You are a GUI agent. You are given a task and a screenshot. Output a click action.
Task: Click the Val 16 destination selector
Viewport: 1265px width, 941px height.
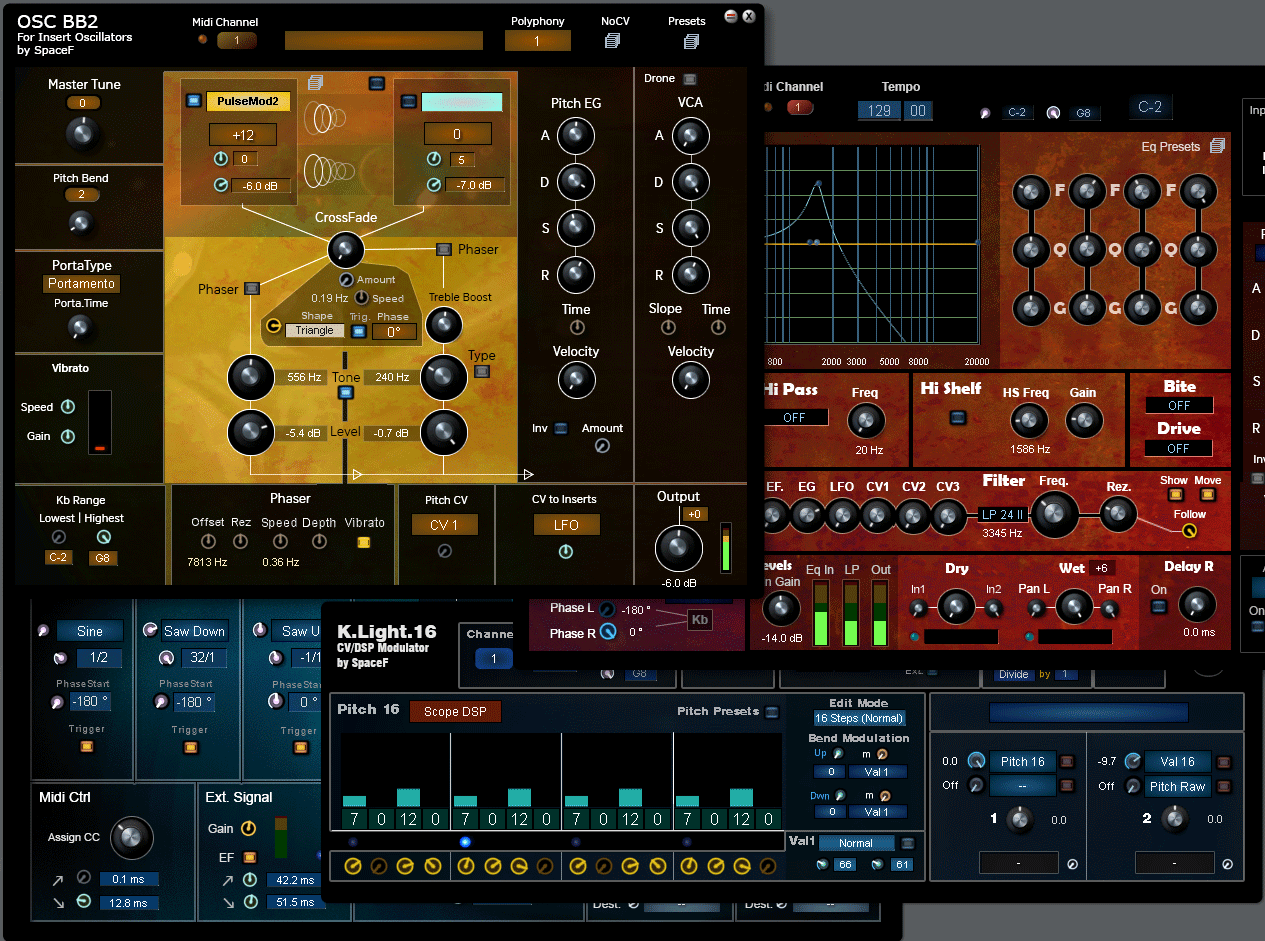tap(1177, 761)
